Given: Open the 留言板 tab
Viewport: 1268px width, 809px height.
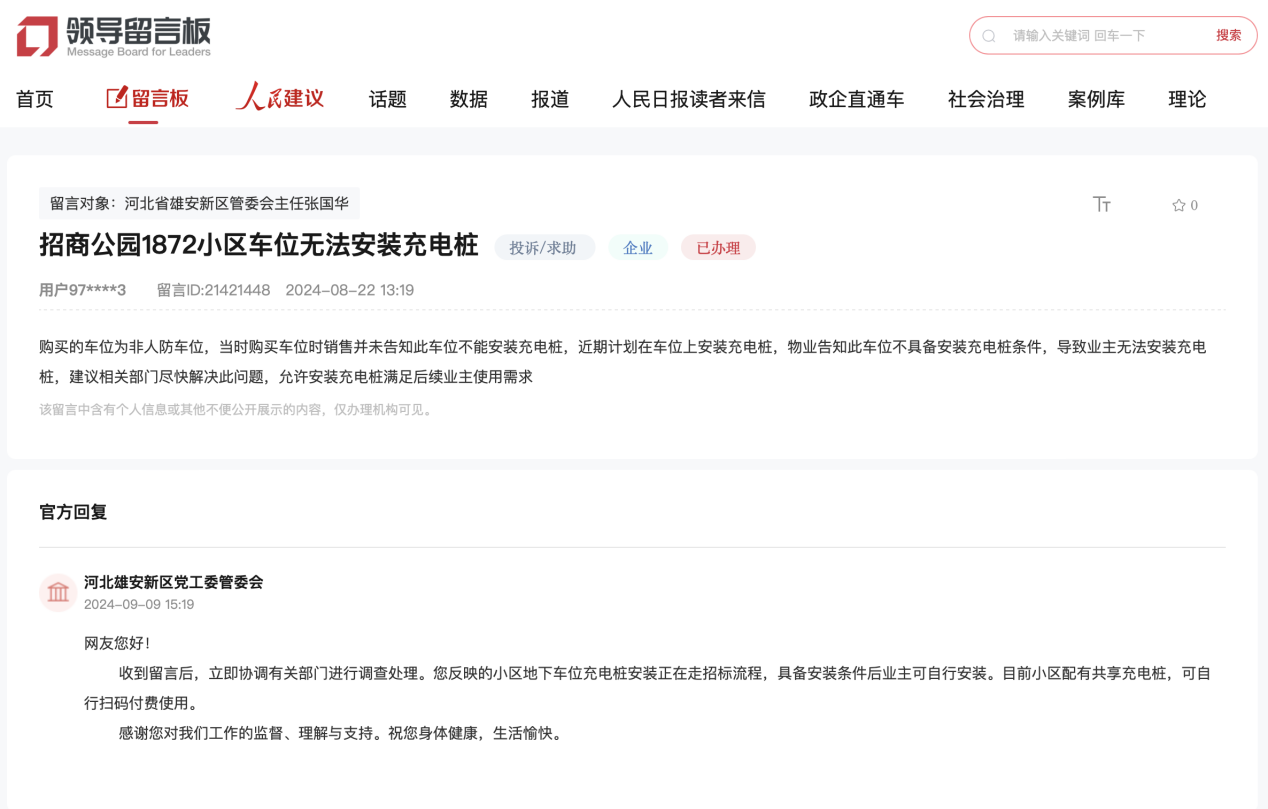Looking at the screenshot, I should [147, 98].
